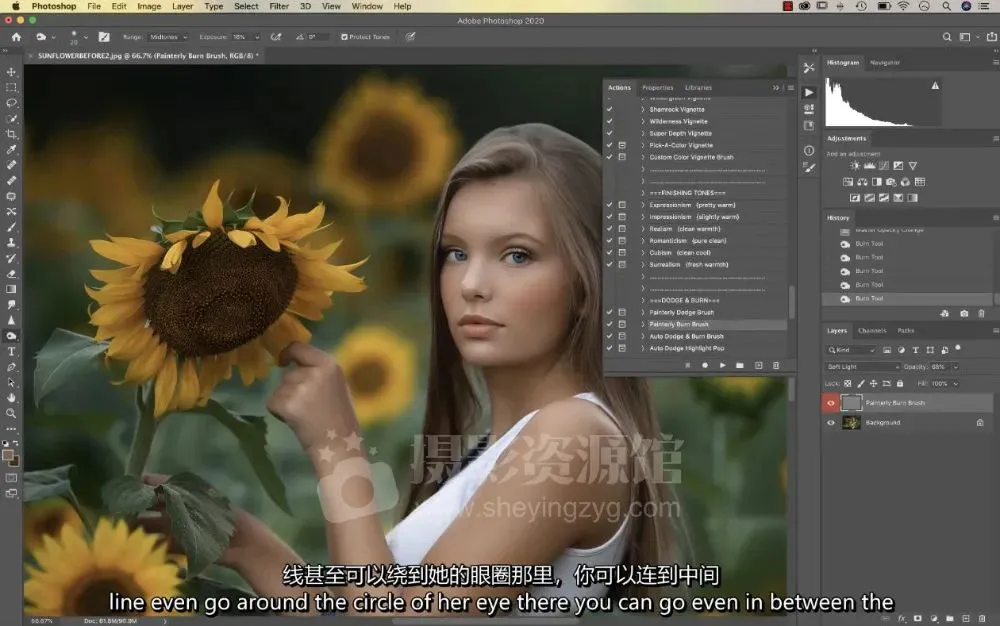Expand the Expressionism action
This screenshot has width=1000, height=626.
[x=642, y=205]
